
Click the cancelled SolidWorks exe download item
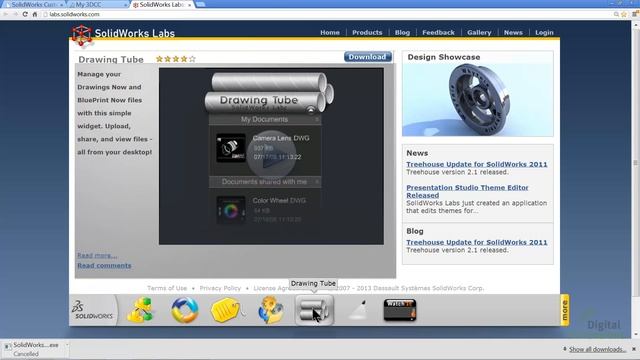coord(35,349)
